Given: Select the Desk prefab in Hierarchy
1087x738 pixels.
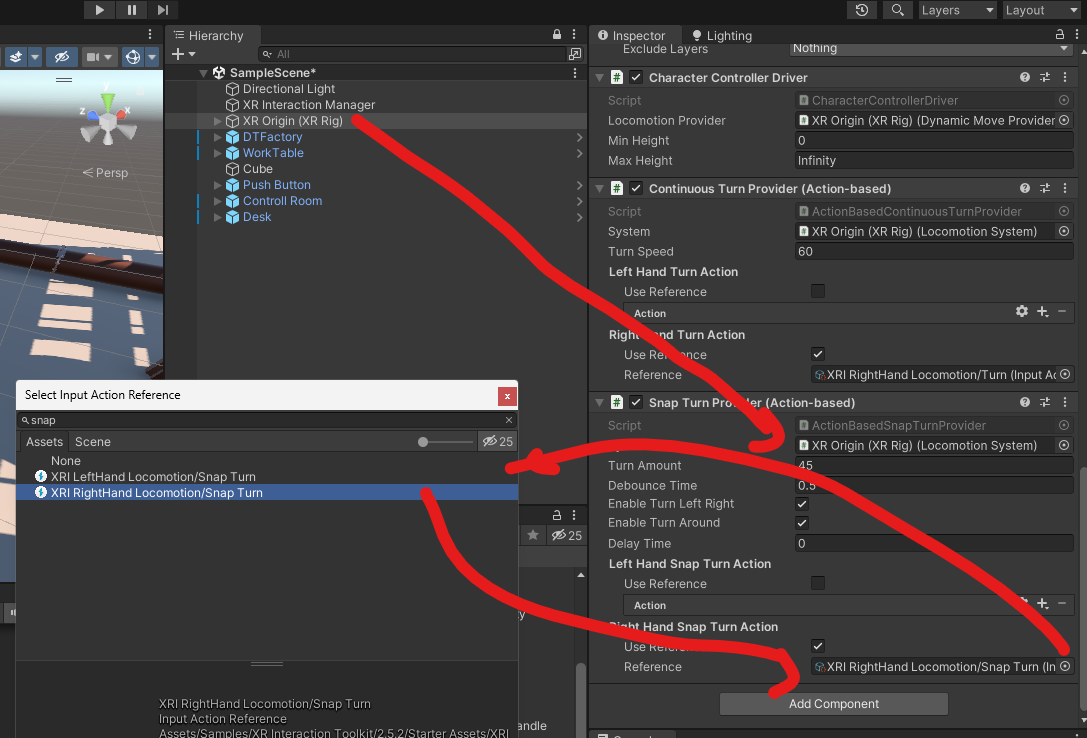Looking at the screenshot, I should coord(256,217).
